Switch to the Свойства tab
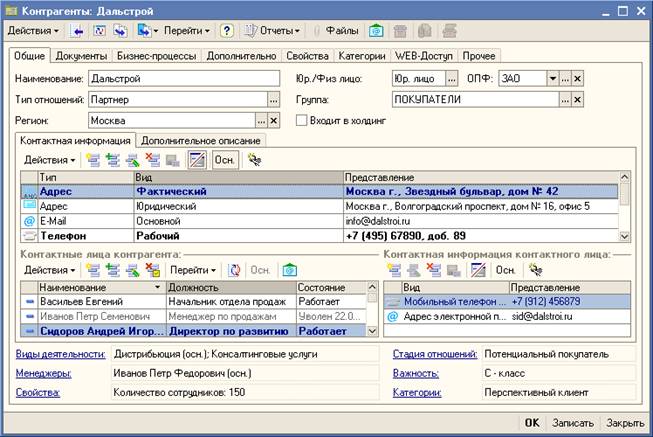Screen dimensions: 653x437 [307, 56]
